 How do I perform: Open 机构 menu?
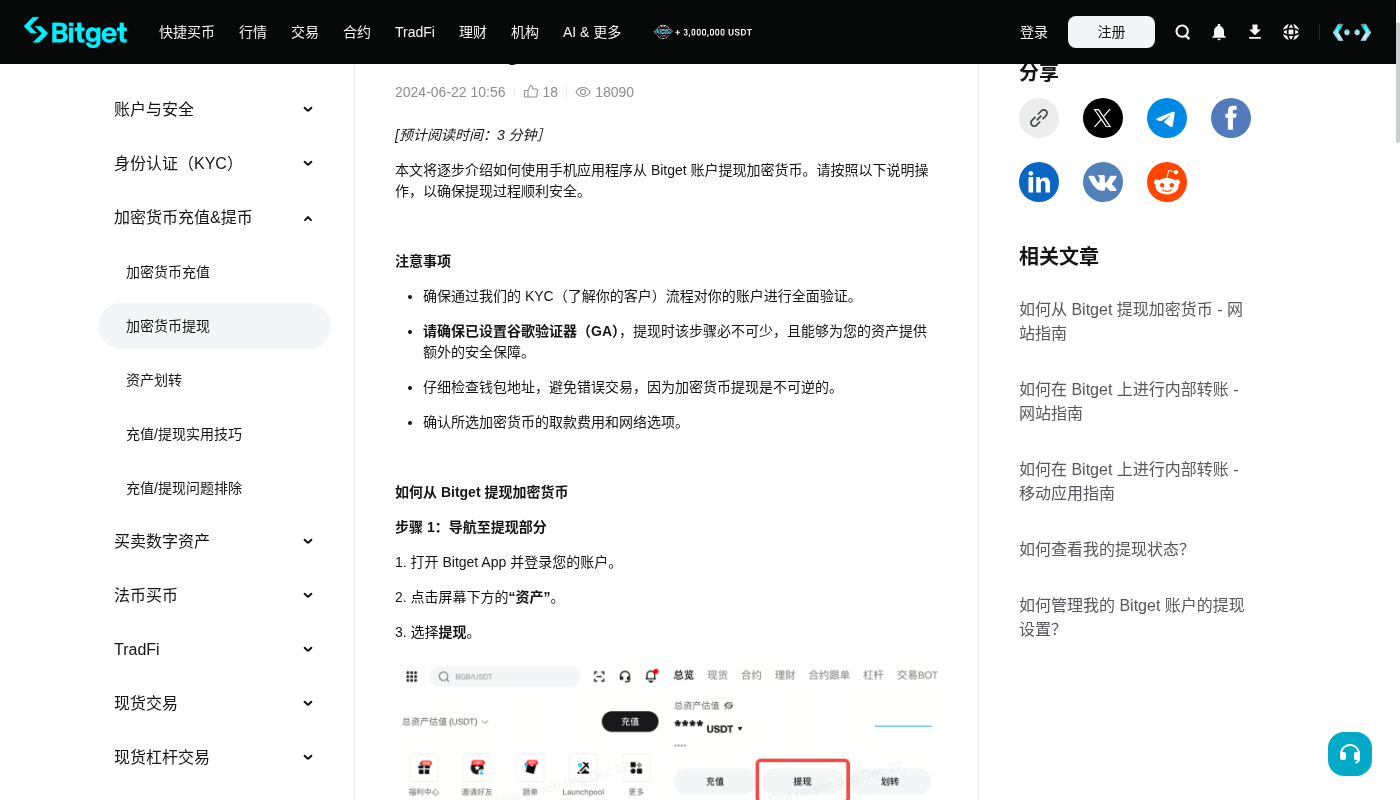525,32
